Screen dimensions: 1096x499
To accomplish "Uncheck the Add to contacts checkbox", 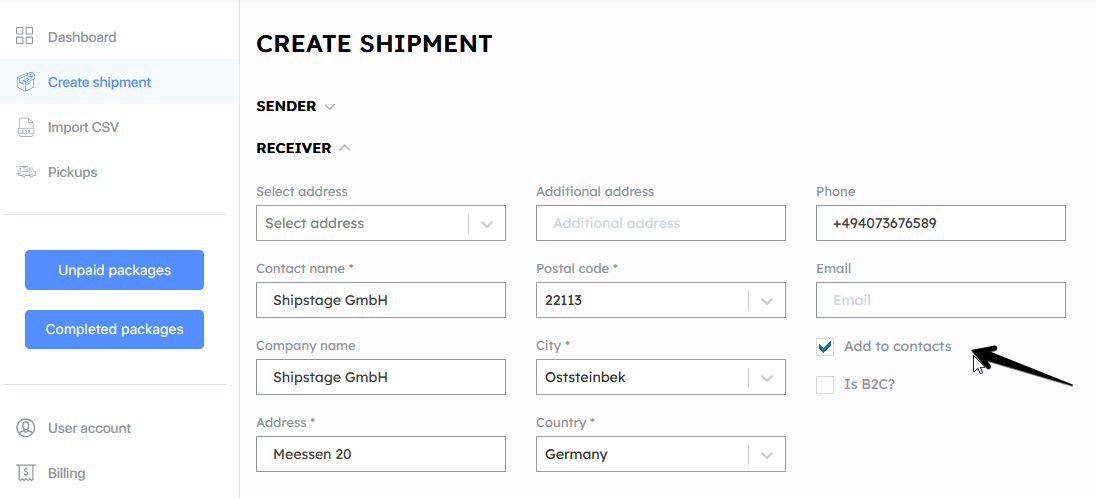I will 825,347.
